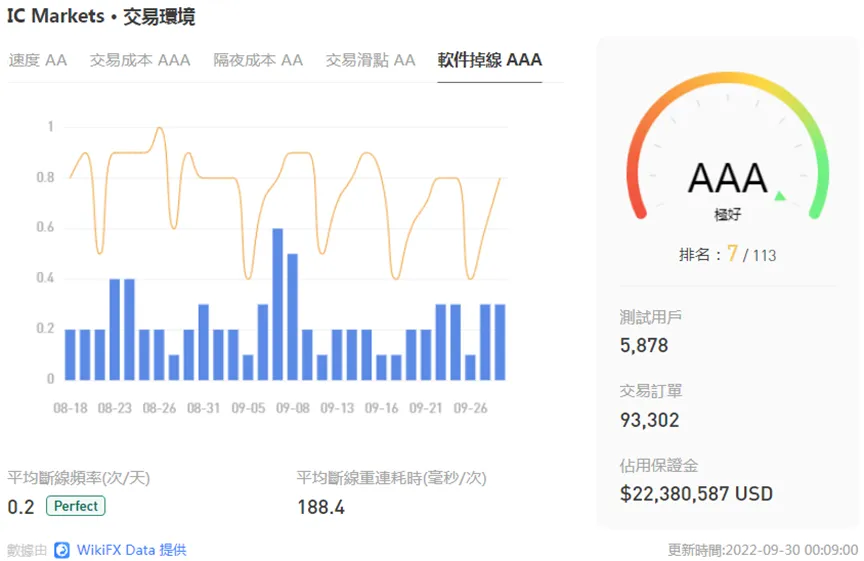Select the 隔夜成本 AA tab
Viewport: 864px width, 561px height.
[x=258, y=60]
